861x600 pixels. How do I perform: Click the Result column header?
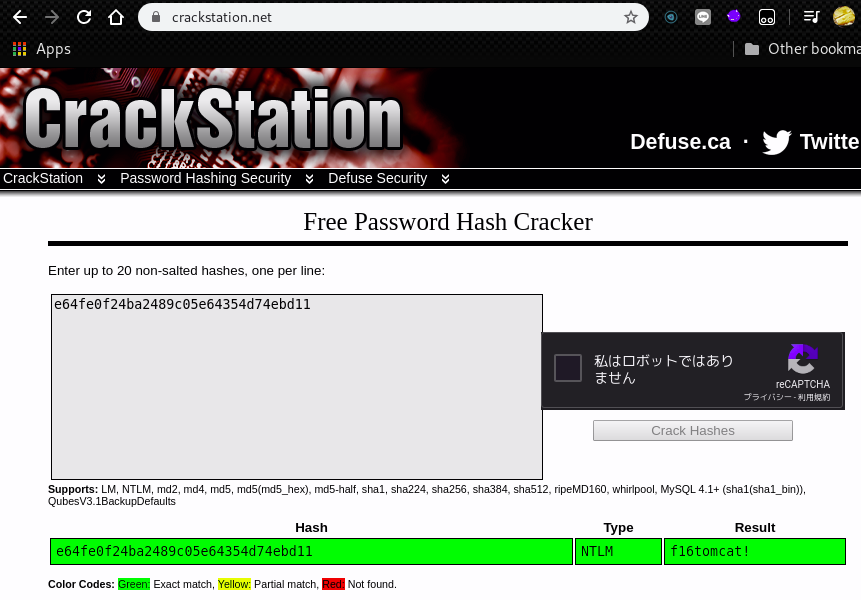[754, 528]
